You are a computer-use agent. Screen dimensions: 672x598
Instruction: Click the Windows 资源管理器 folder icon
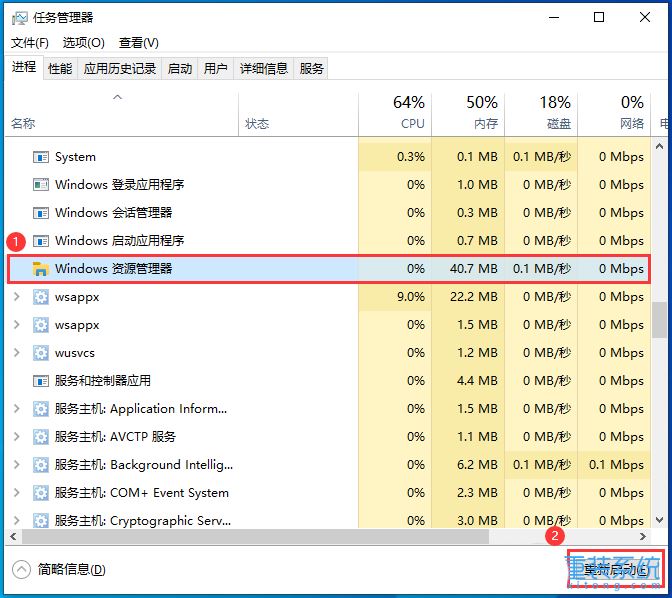point(41,269)
